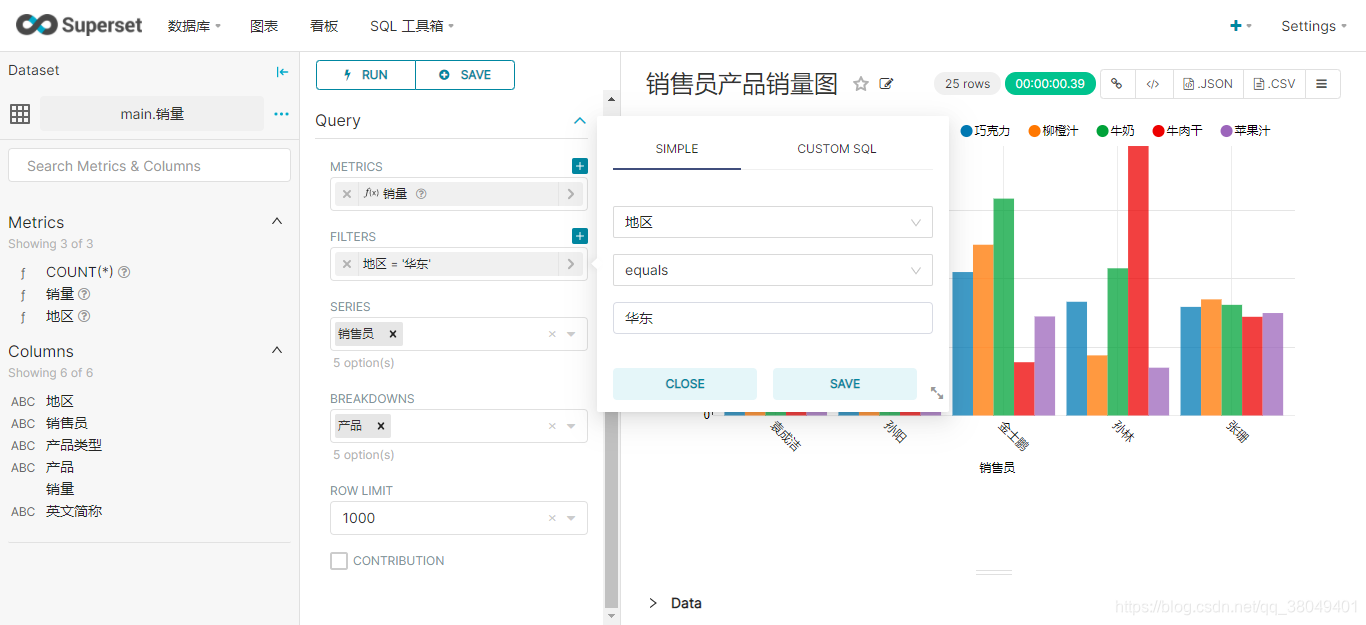Open the 数据库 dropdown menu
This screenshot has width=1366, height=625.
click(x=194, y=26)
